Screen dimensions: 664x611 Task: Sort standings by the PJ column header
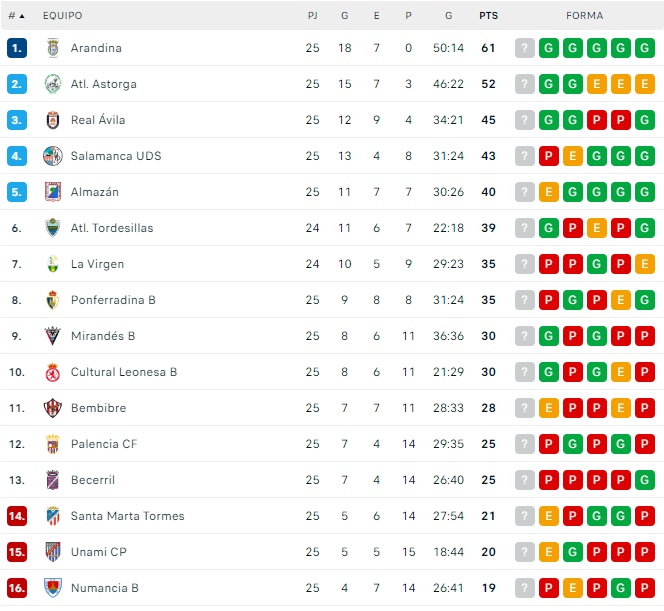[313, 16]
